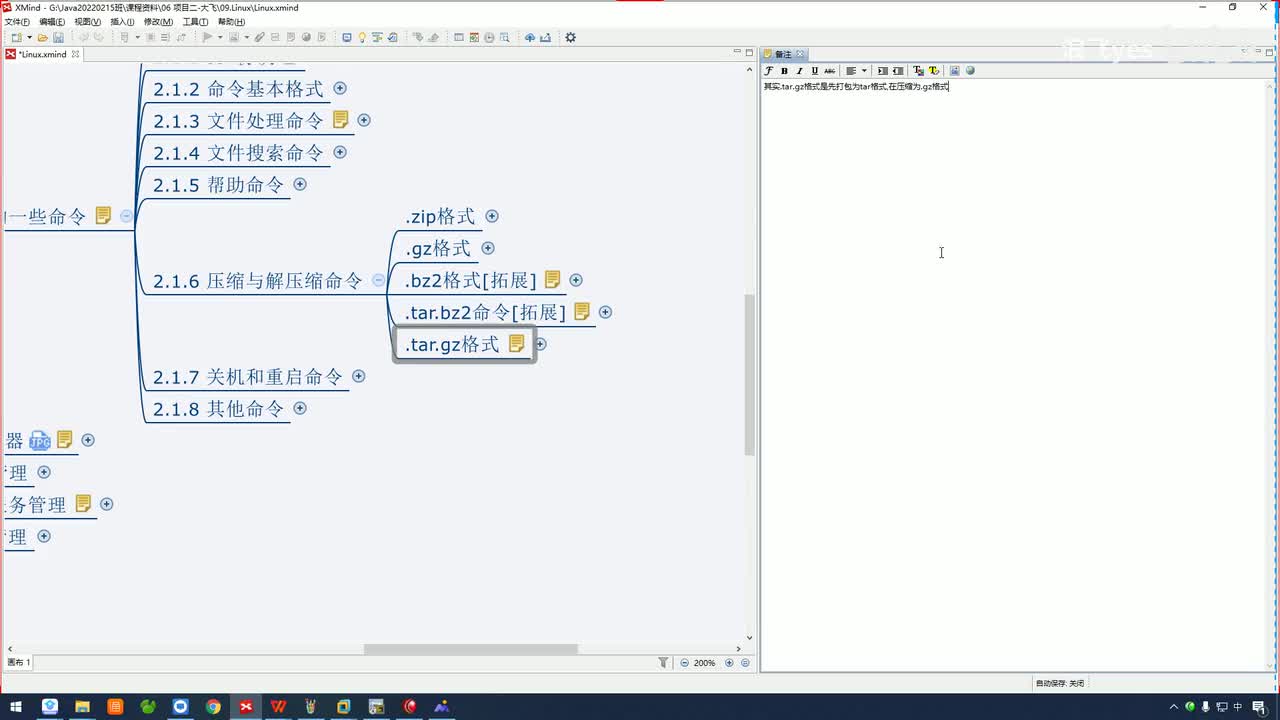The height and width of the screenshot is (720, 1280).
Task: Click the 200% zoom level value
Action: 705,663
